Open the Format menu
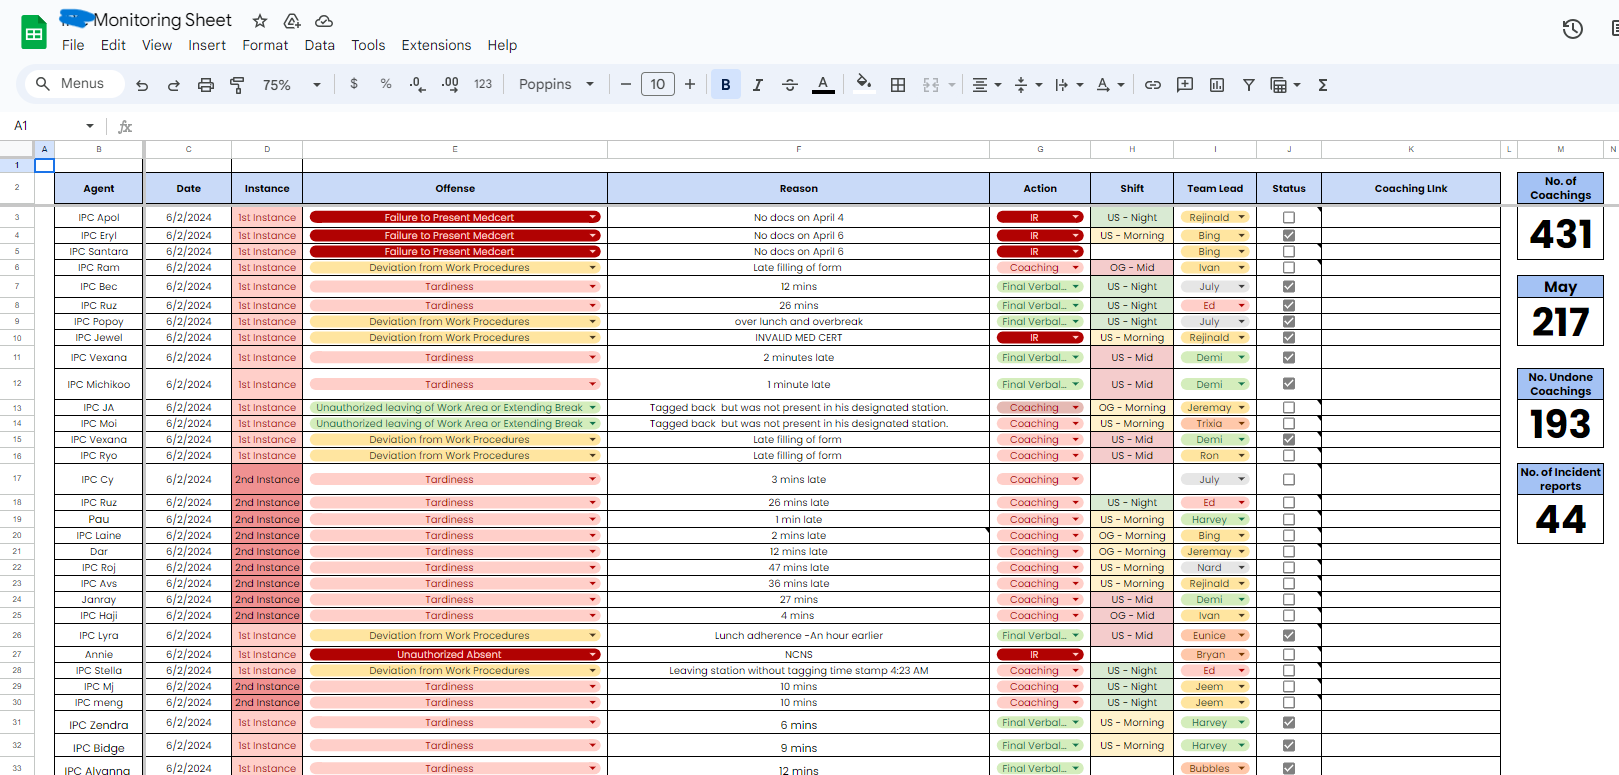 tap(265, 45)
